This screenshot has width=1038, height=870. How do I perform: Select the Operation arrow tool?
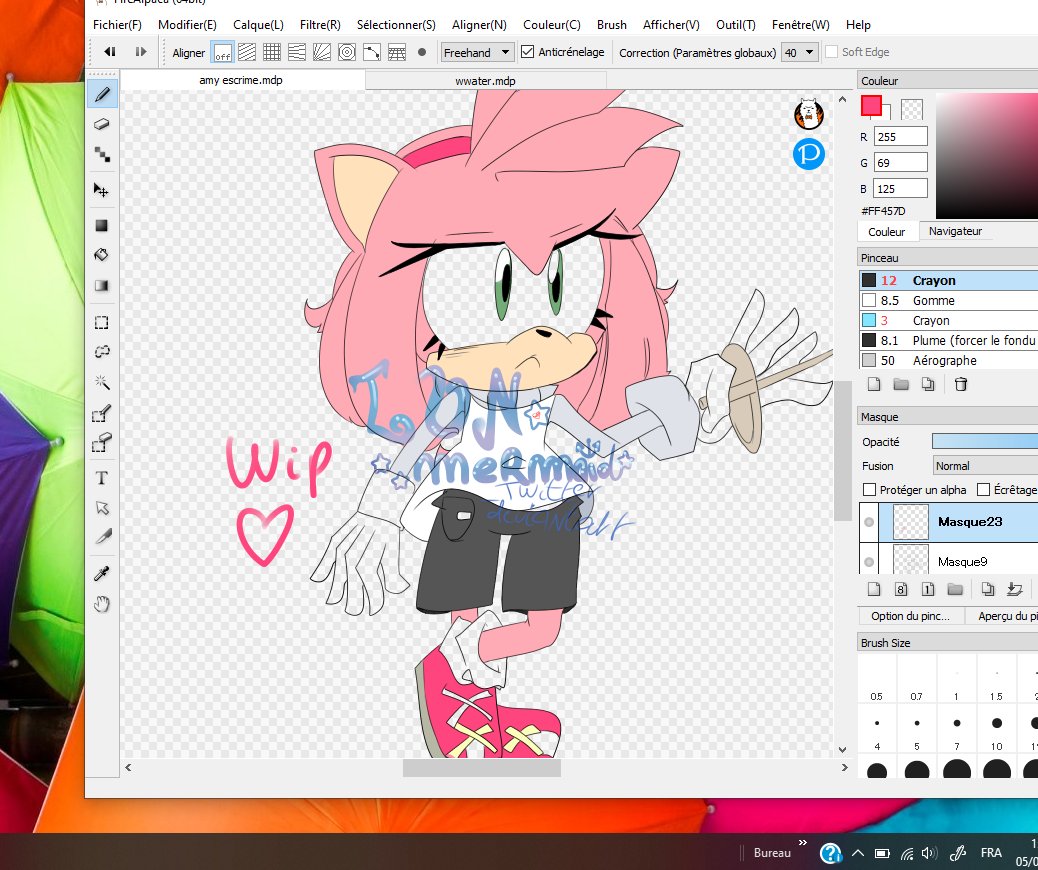pos(102,508)
